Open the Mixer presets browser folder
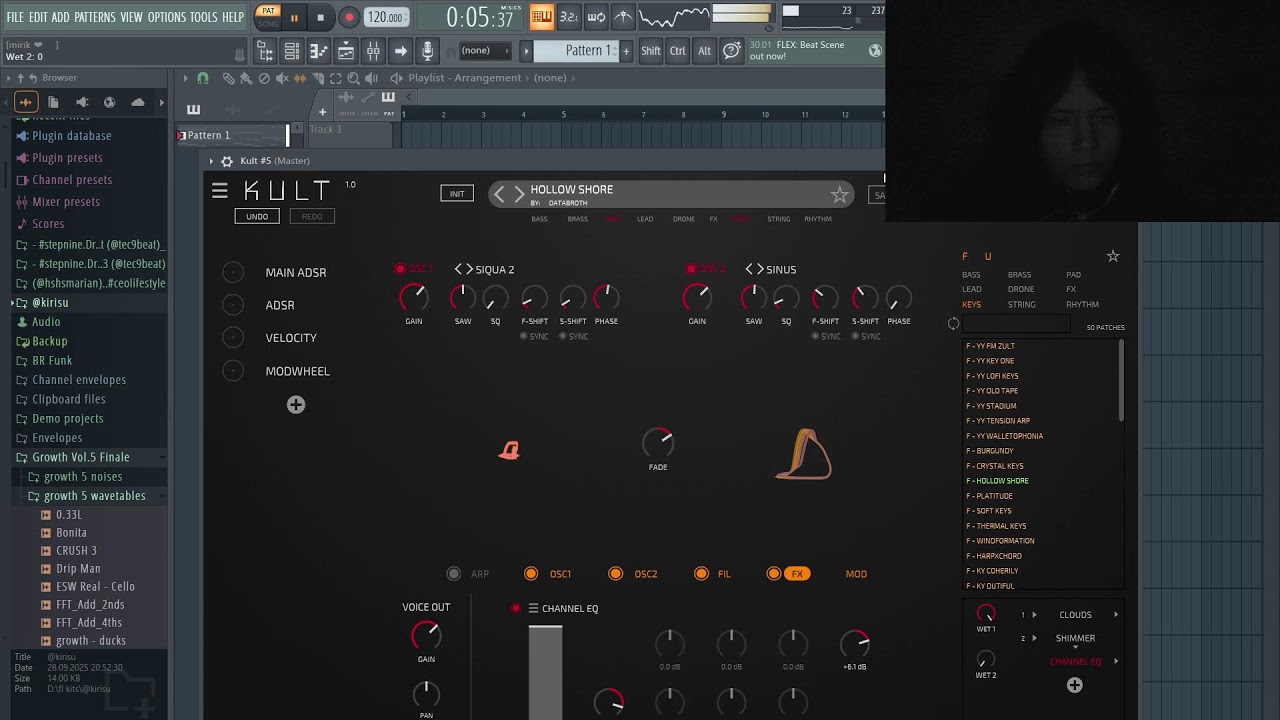 (x=66, y=202)
